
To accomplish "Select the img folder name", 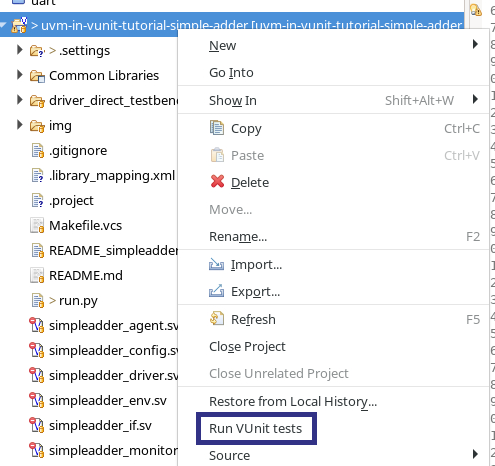I will 60,126.
